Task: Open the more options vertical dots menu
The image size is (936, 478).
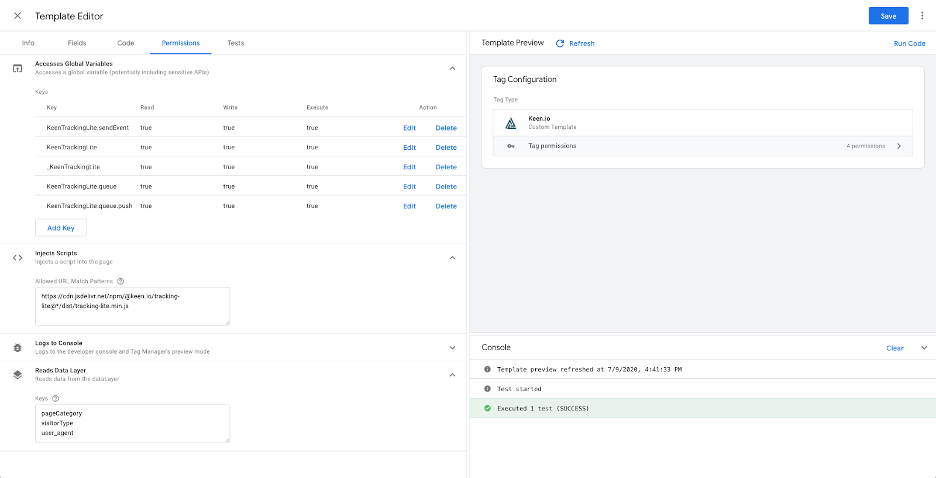Action: 922,16
